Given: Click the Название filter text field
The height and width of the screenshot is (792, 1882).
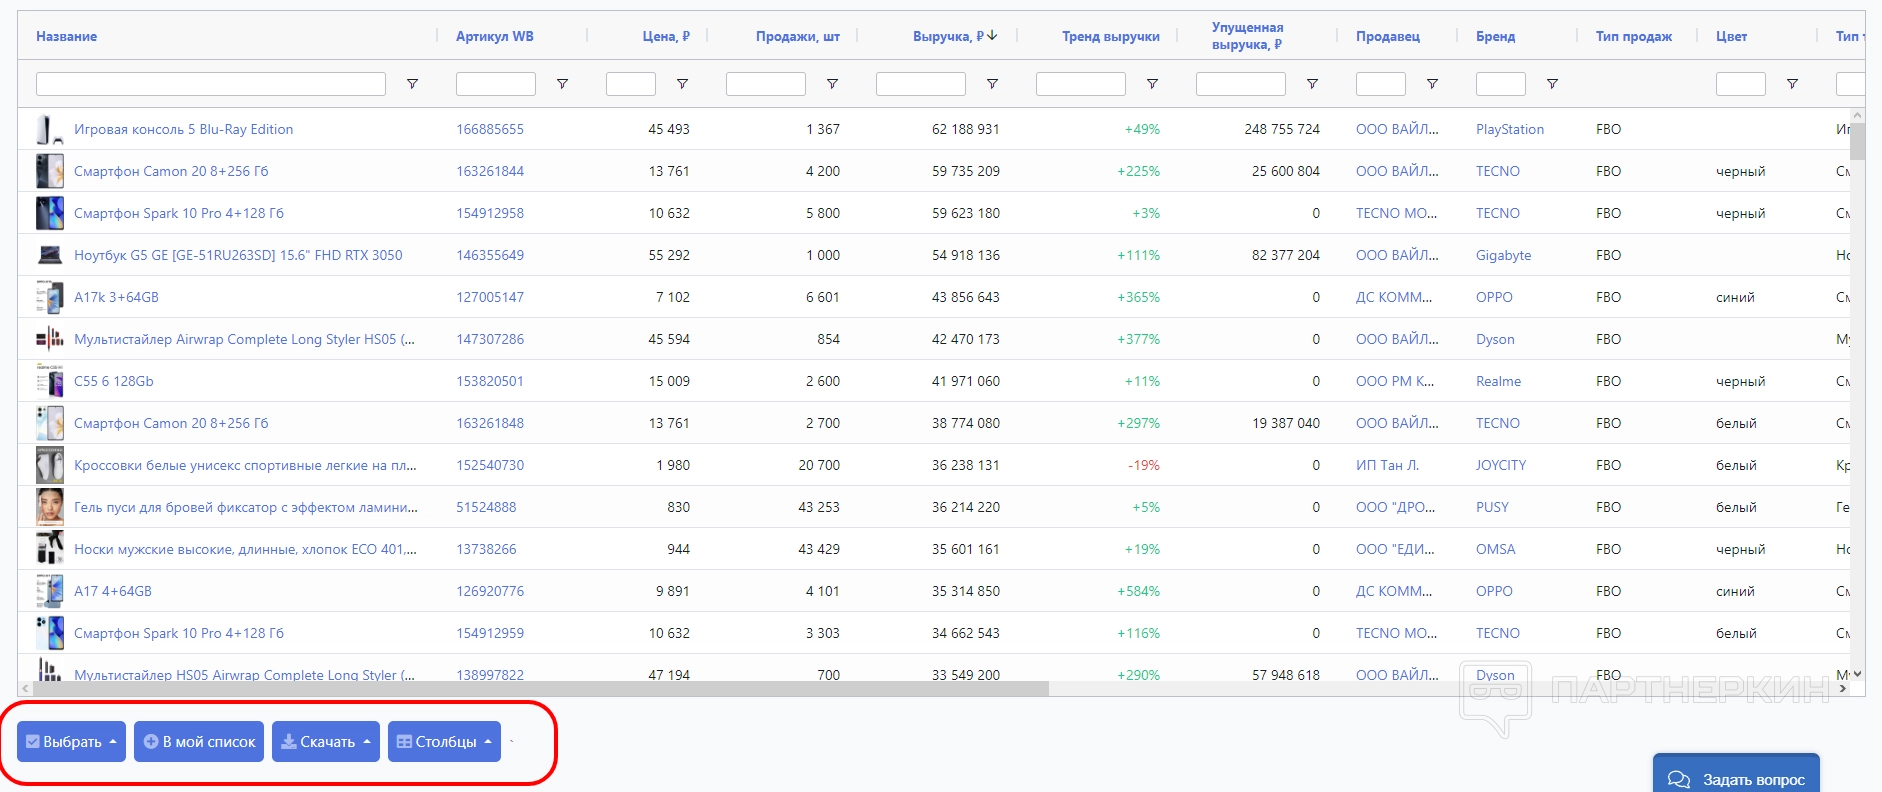Looking at the screenshot, I should coord(211,84).
